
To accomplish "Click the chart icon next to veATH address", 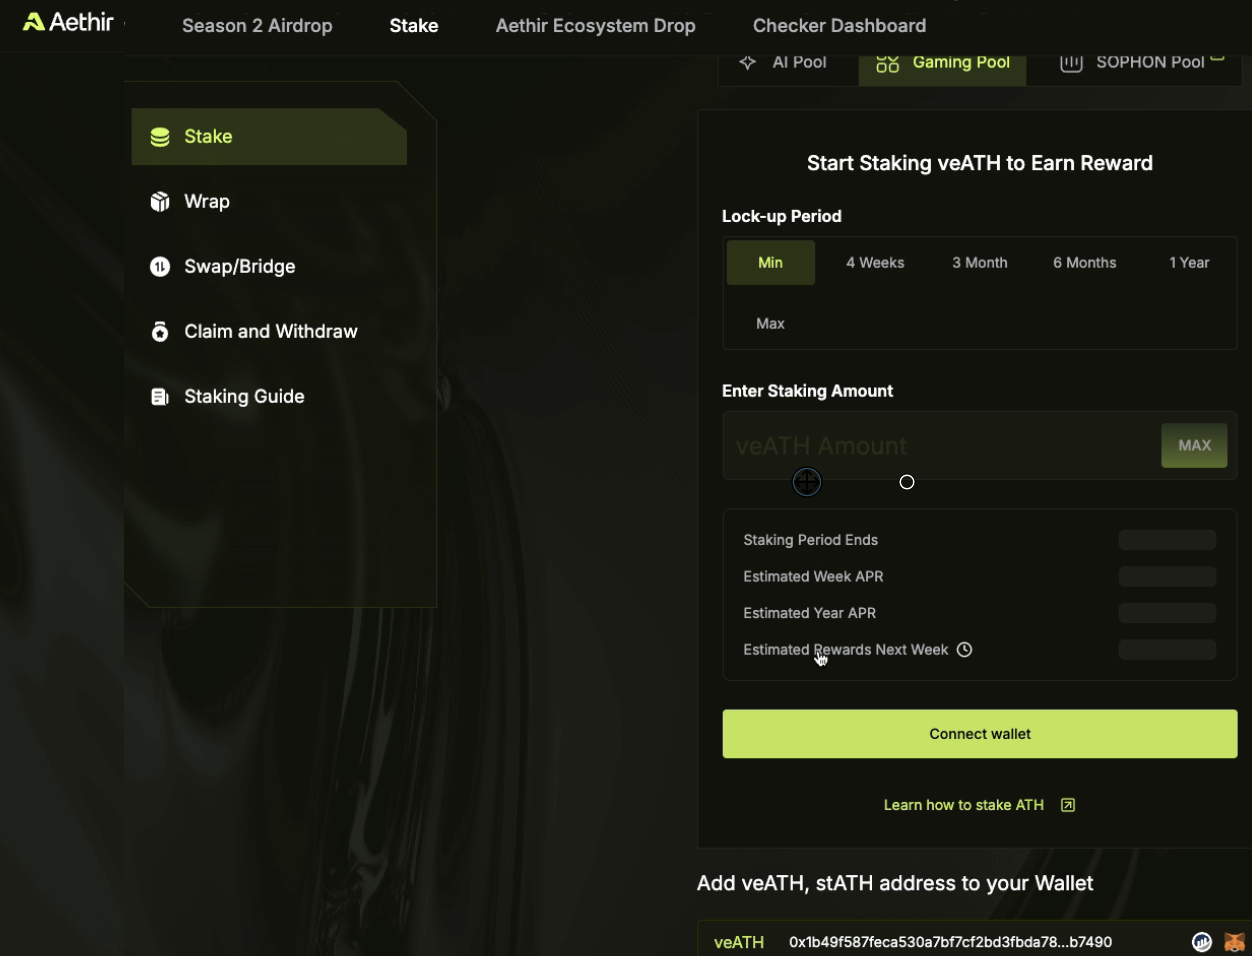I will point(1202,942).
